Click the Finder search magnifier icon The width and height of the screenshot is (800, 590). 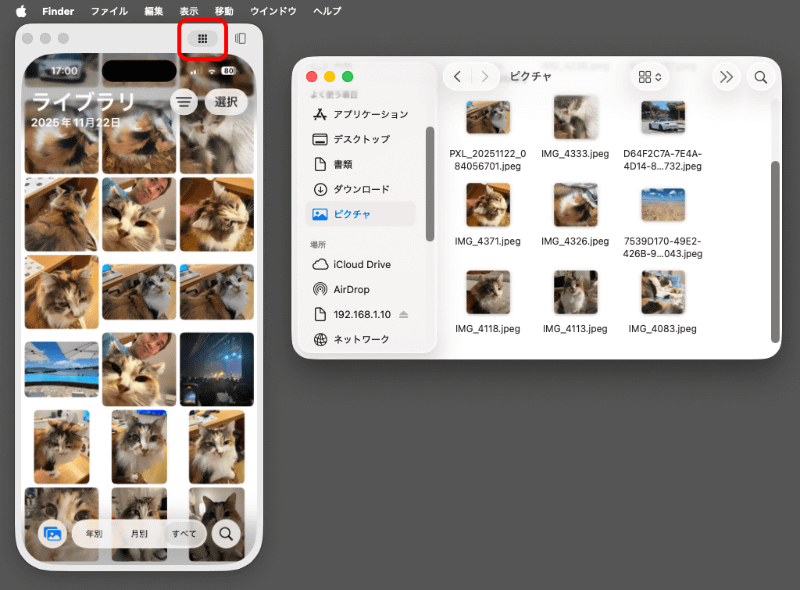click(761, 77)
